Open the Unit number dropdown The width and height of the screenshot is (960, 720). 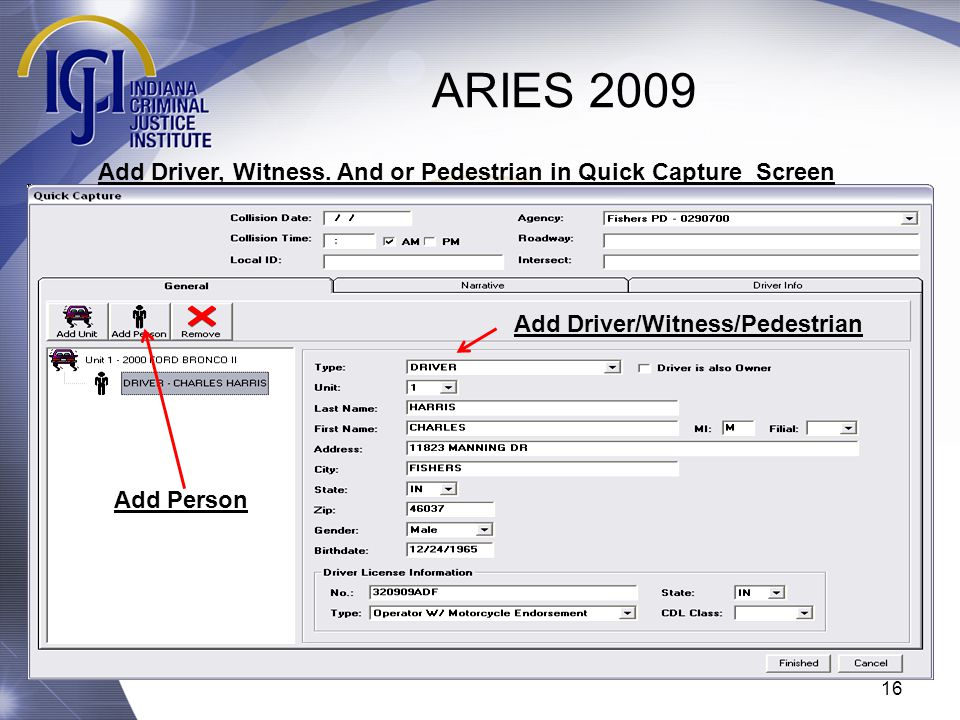point(449,388)
